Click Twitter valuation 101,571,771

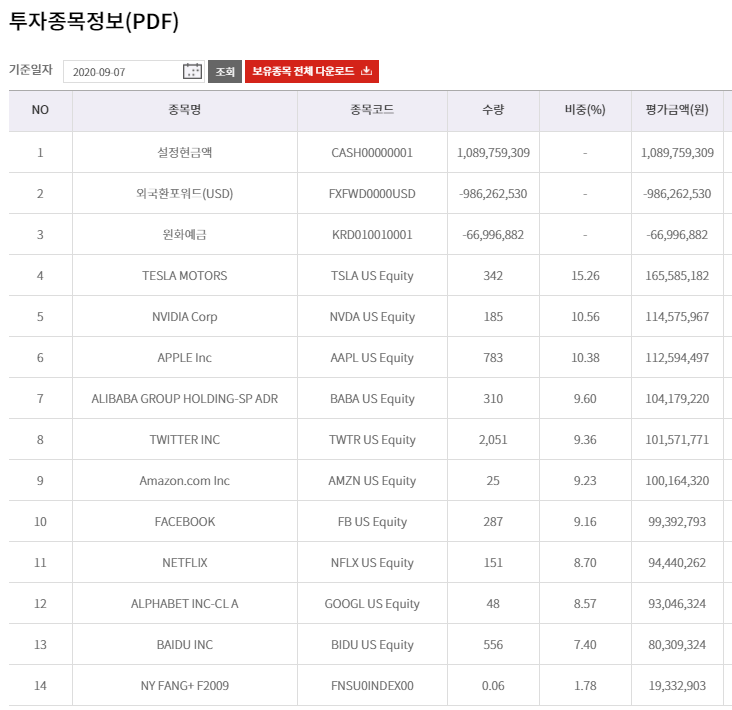(x=677, y=440)
